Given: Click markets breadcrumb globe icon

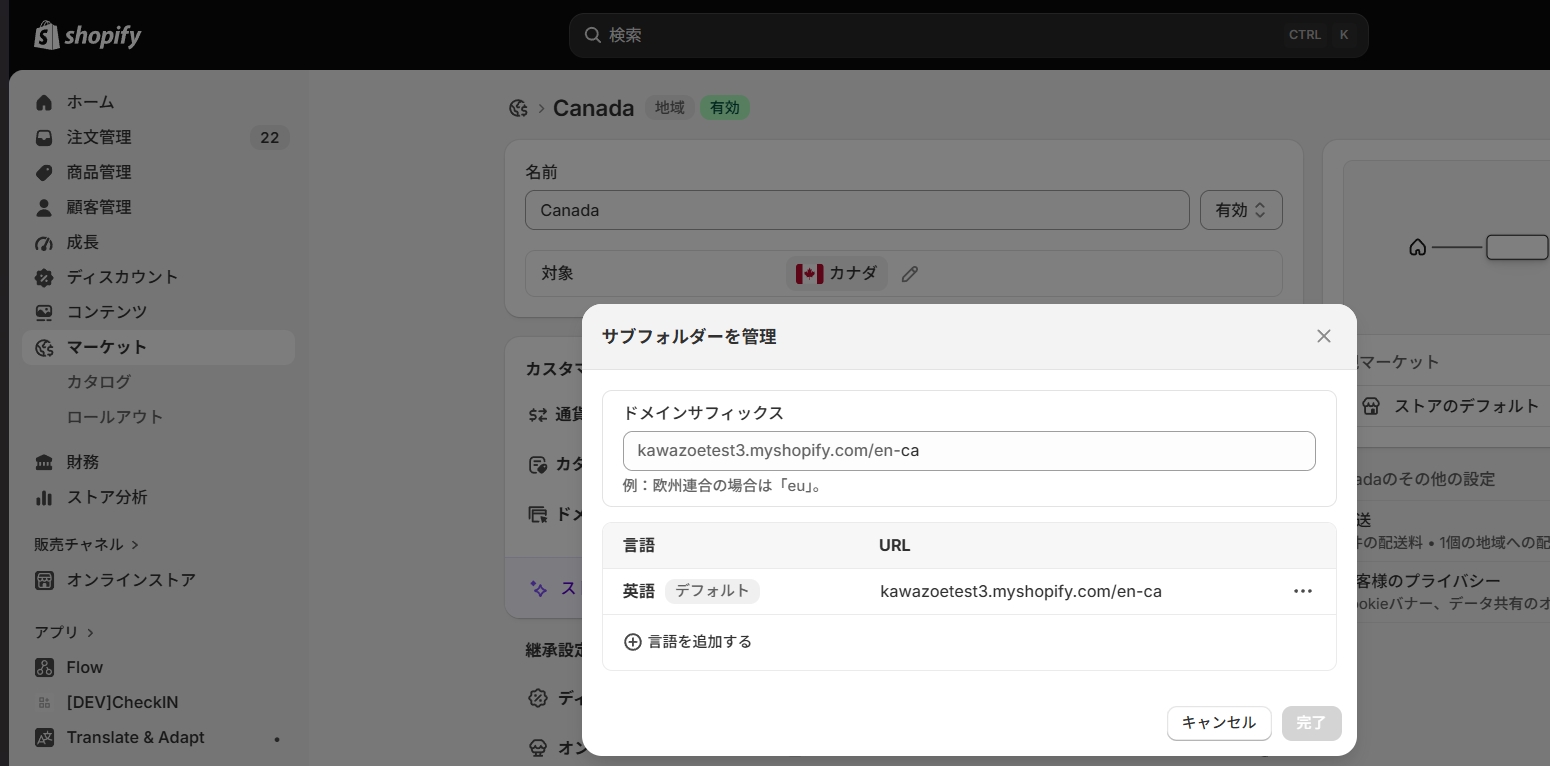Looking at the screenshot, I should coord(518,108).
